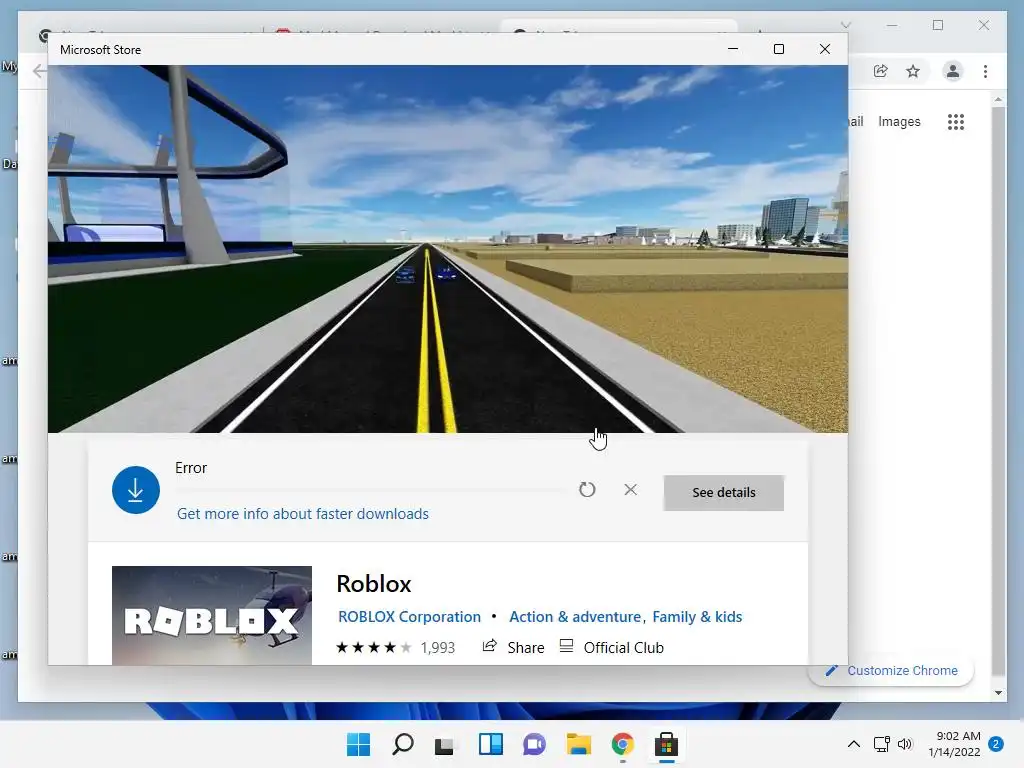The image size is (1024, 768).
Task: Click Chrome's back arrow button
Action: [x=39, y=71]
